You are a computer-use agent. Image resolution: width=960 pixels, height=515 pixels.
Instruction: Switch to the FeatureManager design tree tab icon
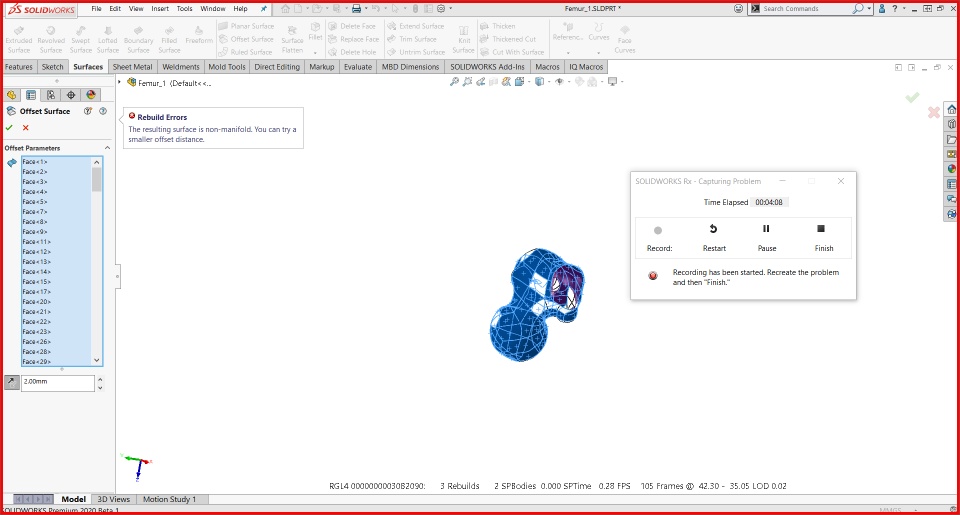pyautogui.click(x=12, y=95)
